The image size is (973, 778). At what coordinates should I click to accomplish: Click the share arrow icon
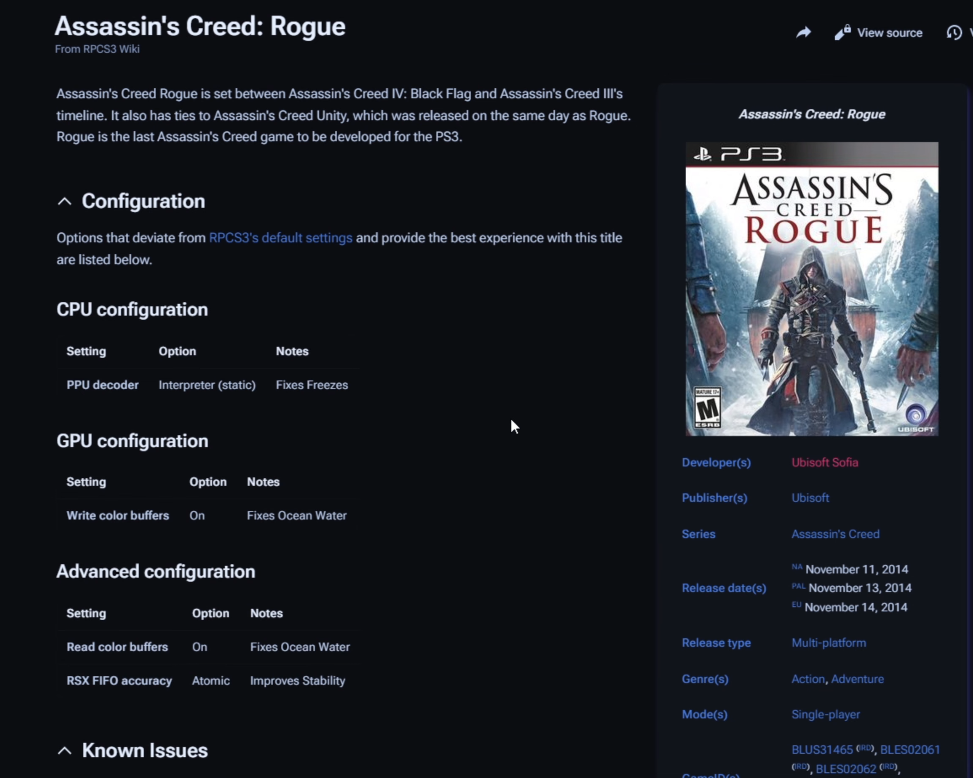(804, 32)
